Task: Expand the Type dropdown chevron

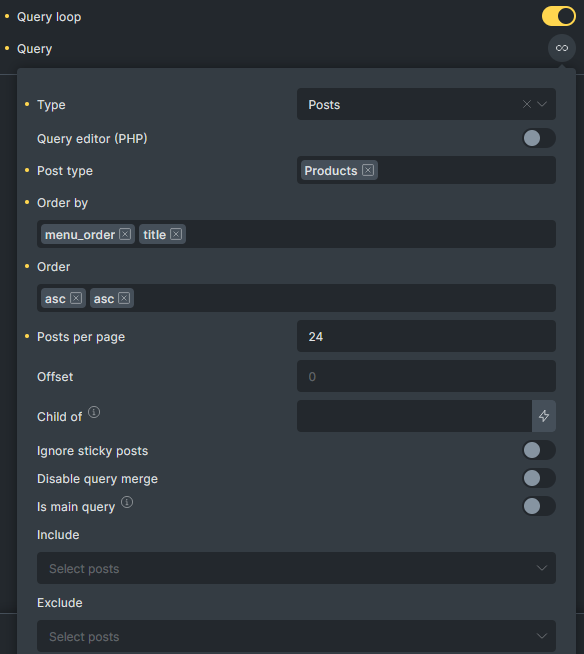Action: pyautogui.click(x=542, y=104)
